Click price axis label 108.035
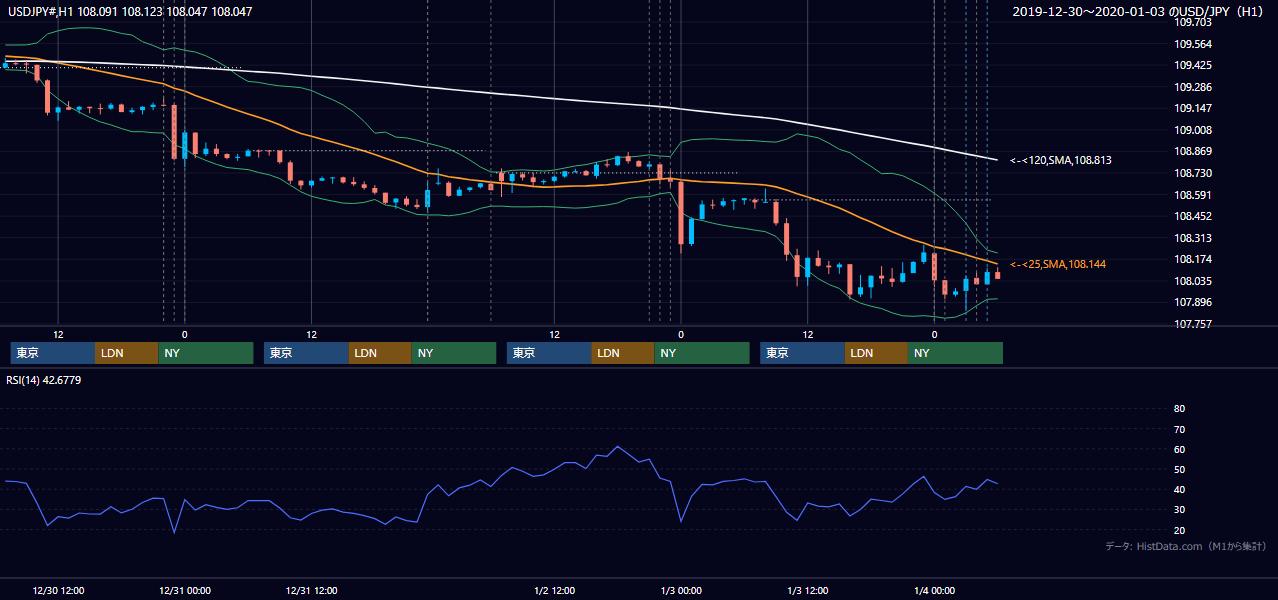Viewport: 1278px width, 600px height. click(x=1193, y=281)
